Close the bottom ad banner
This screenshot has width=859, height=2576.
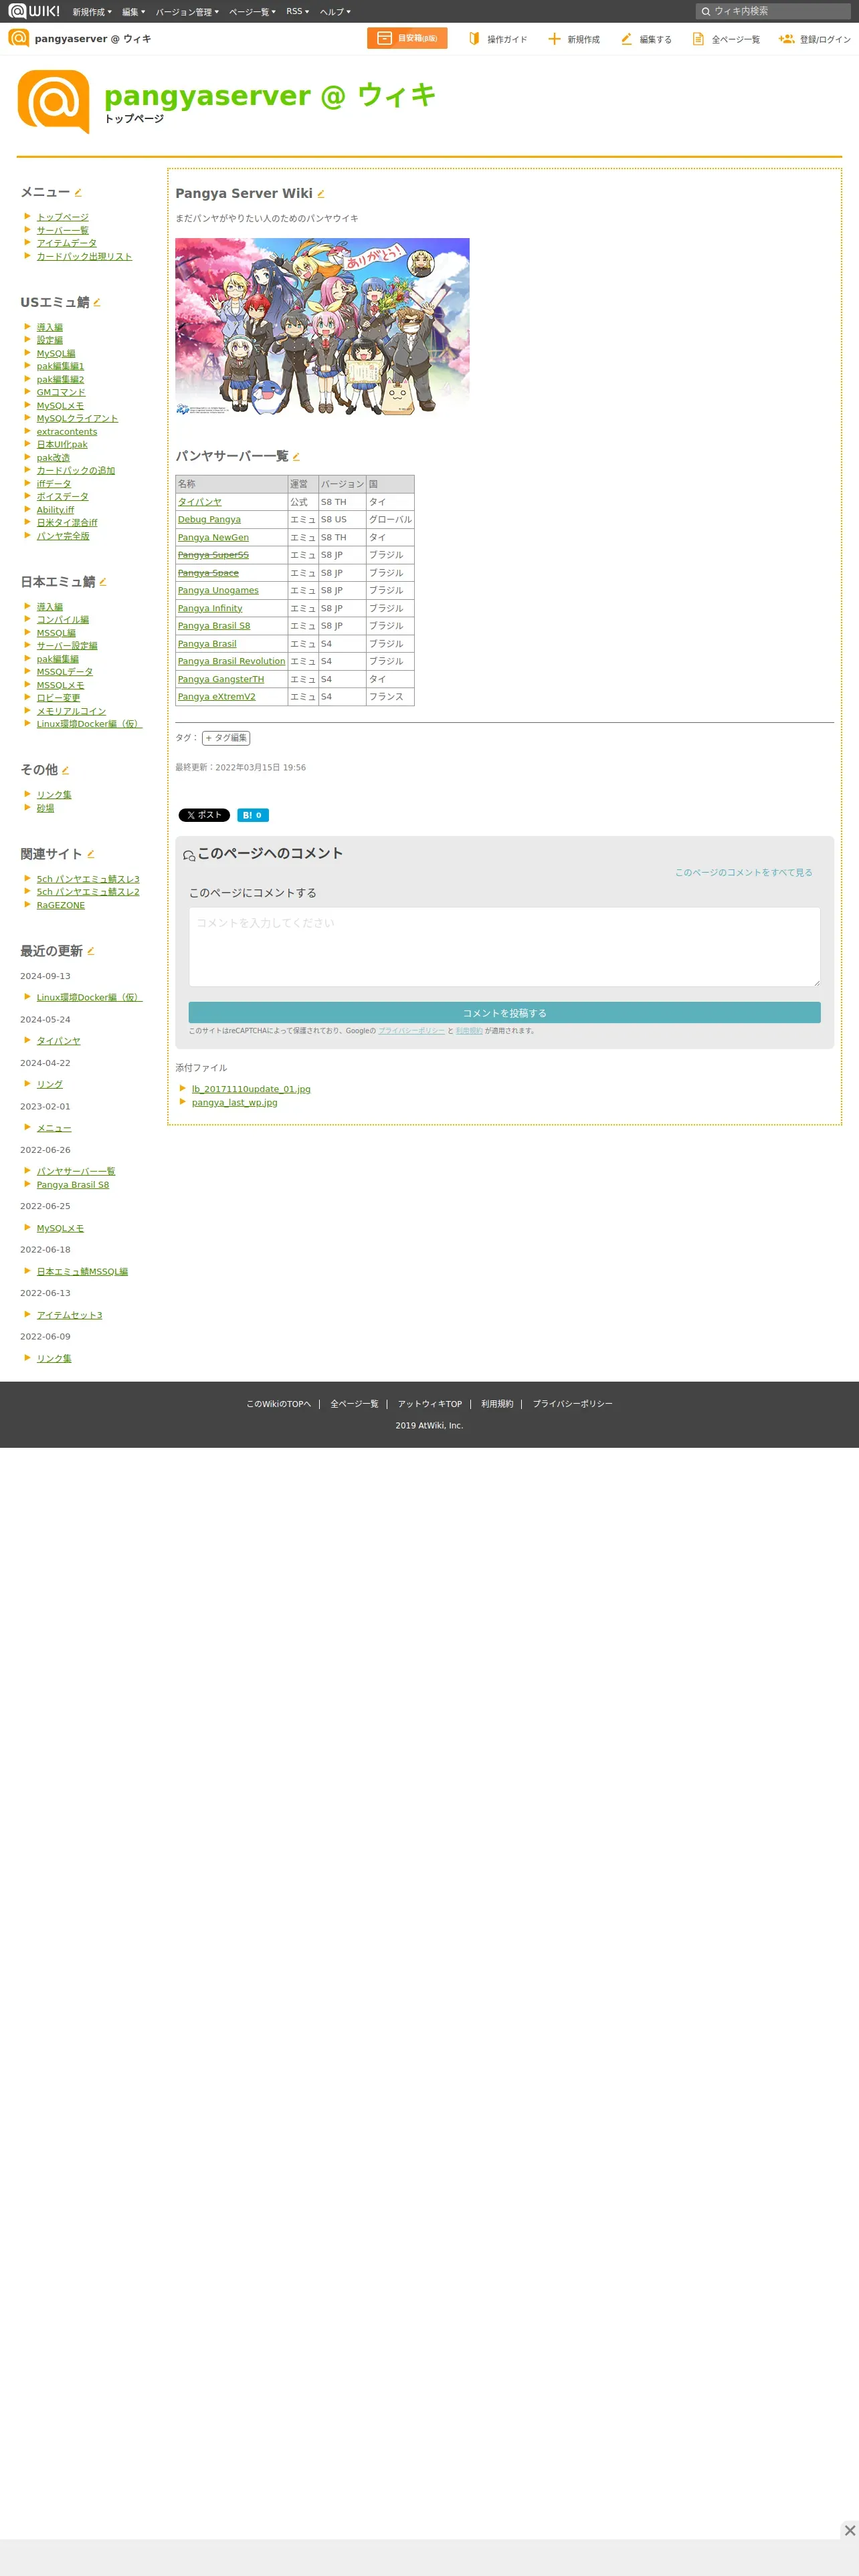[849, 2531]
